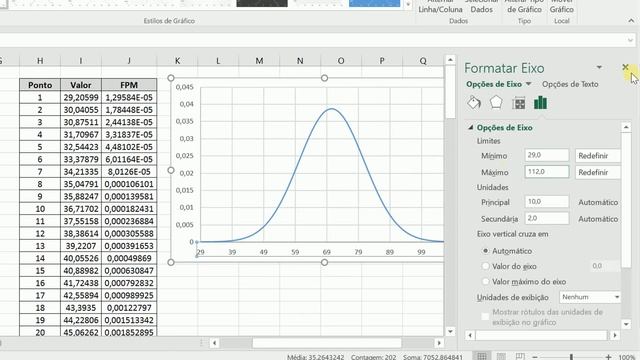The width and height of the screenshot is (640, 360).
Task: Click cell with value 0,00049869
Action: coord(129,258)
